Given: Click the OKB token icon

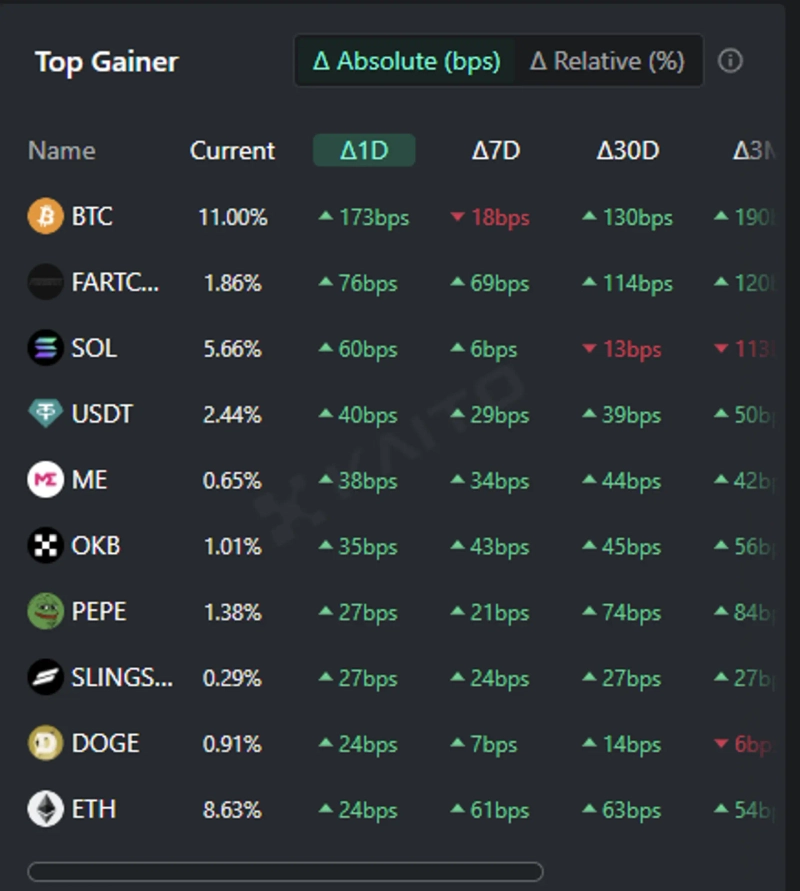Looking at the screenshot, I should [x=45, y=546].
